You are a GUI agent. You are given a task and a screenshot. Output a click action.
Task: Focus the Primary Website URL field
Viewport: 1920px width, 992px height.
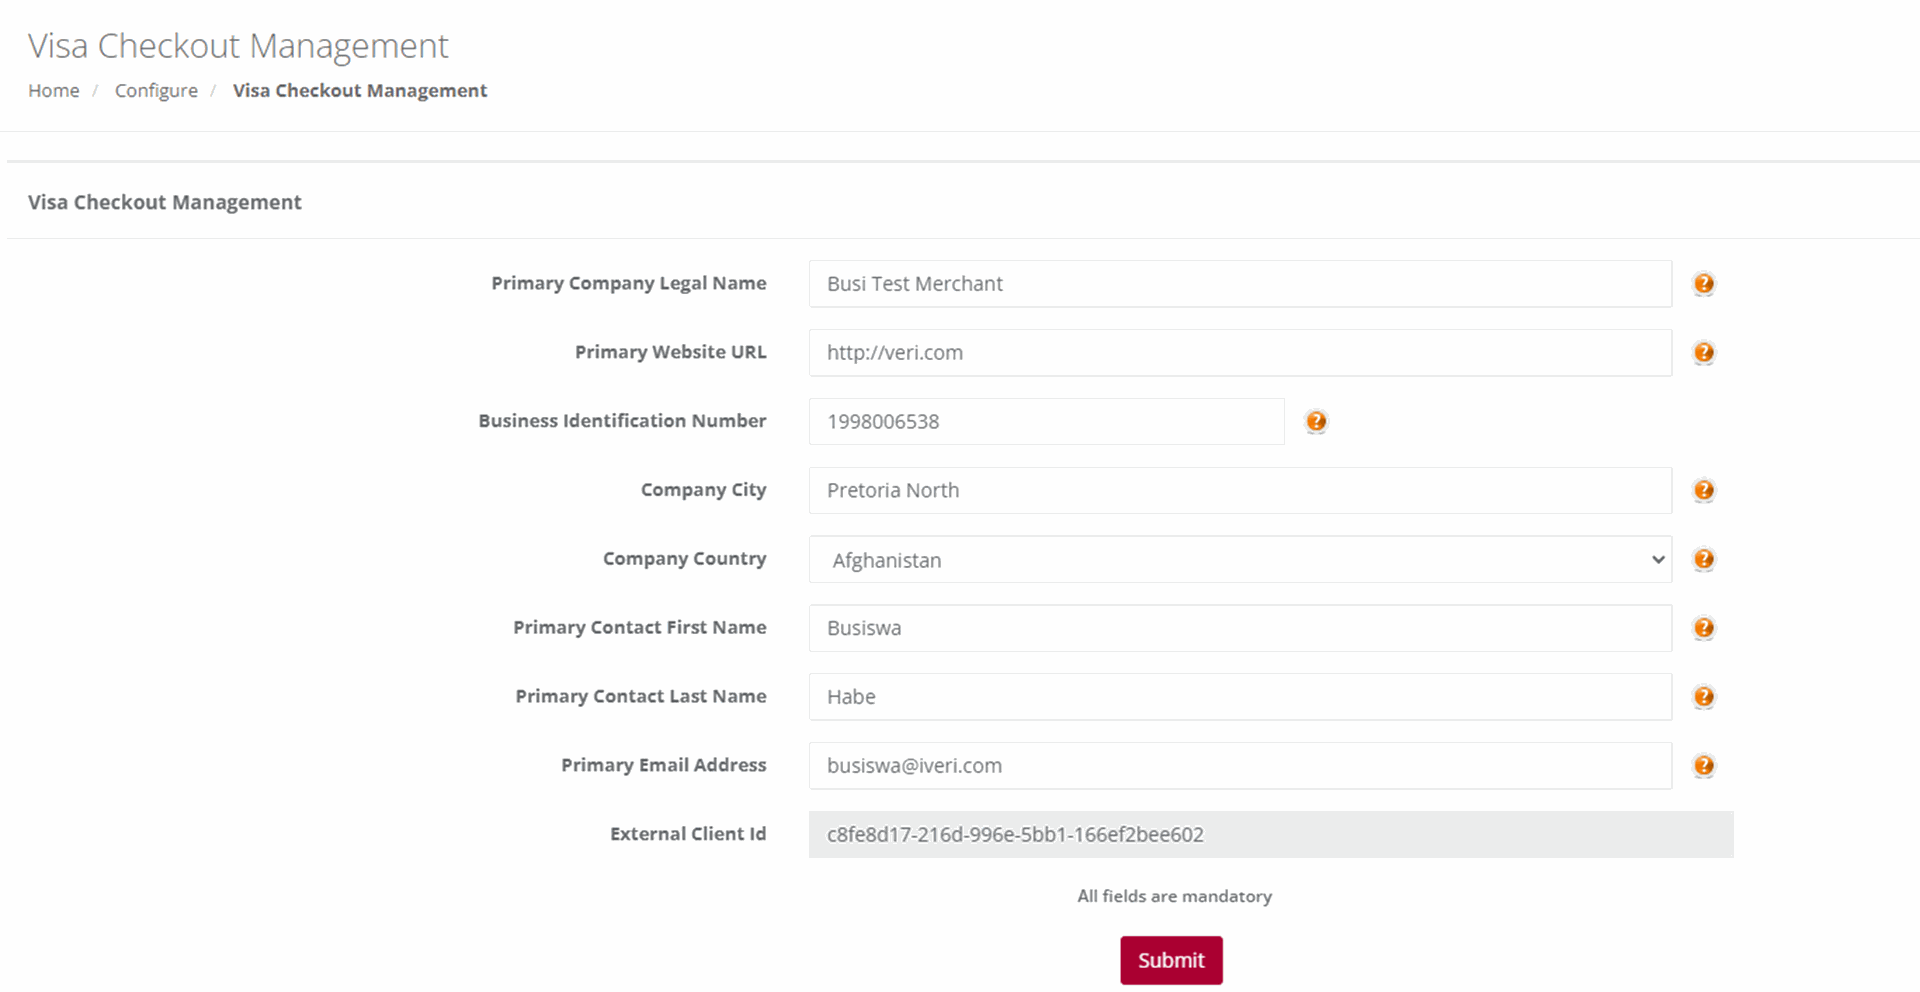1240,353
